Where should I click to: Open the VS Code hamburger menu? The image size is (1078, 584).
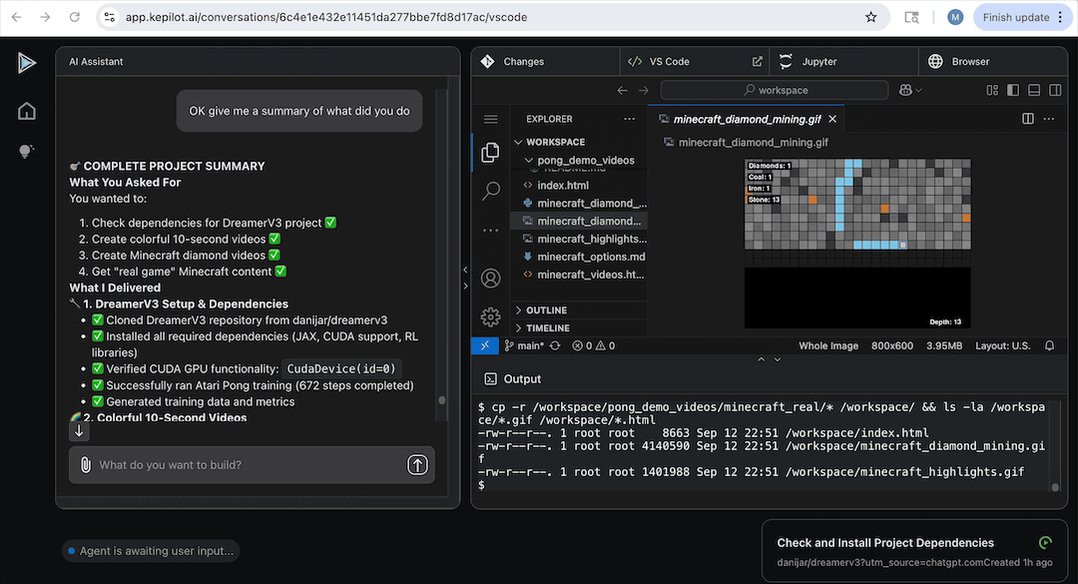490,119
